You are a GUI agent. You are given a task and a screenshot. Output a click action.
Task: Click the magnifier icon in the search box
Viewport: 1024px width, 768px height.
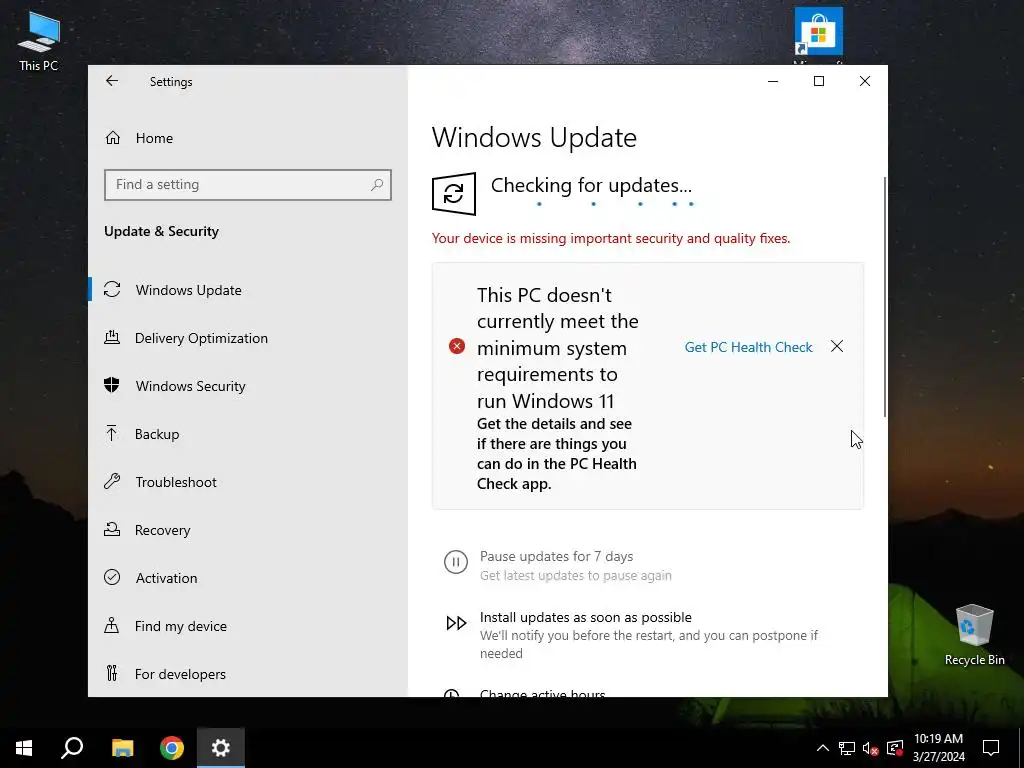pos(377,185)
